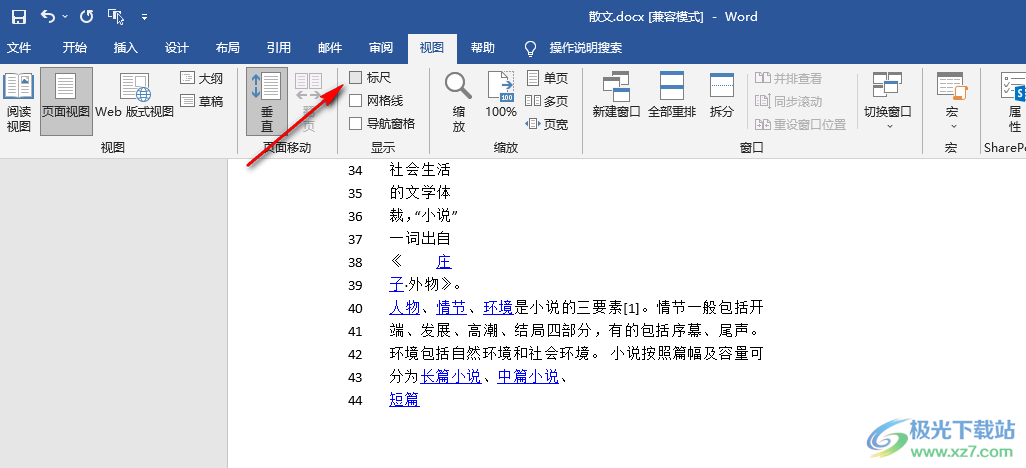This screenshot has height=468, width=1026.
Task: Switch to the 布局 tab
Action: [x=228, y=48]
